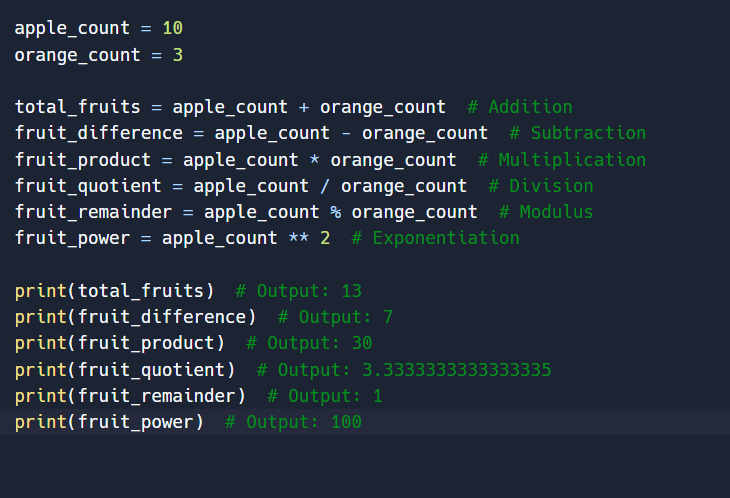This screenshot has height=498, width=730.
Task: Click the '# Multiplication' comment
Action: click(561, 160)
